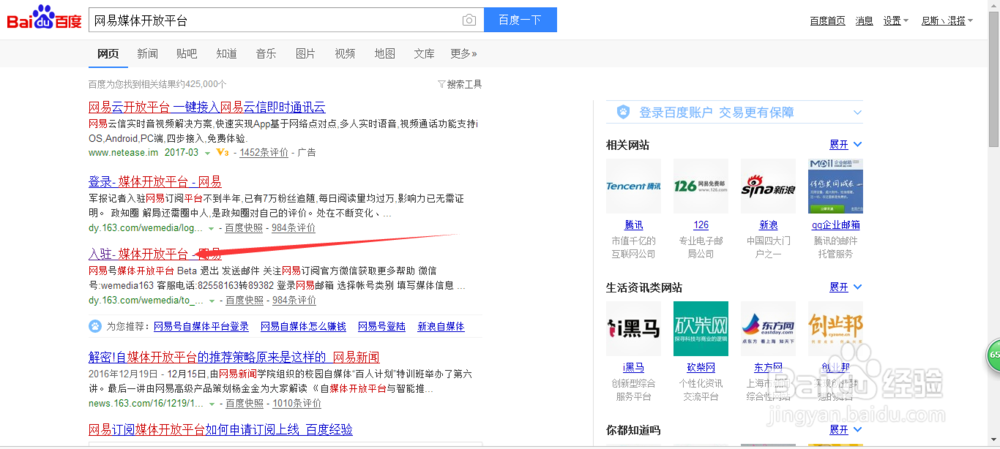1000x449 pixels.
Task: Open 1010条评价 reviews link
Action: pos(297,404)
